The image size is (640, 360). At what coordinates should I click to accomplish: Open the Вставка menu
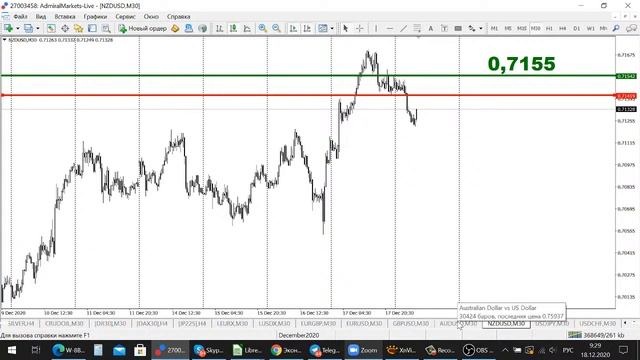tap(65, 17)
